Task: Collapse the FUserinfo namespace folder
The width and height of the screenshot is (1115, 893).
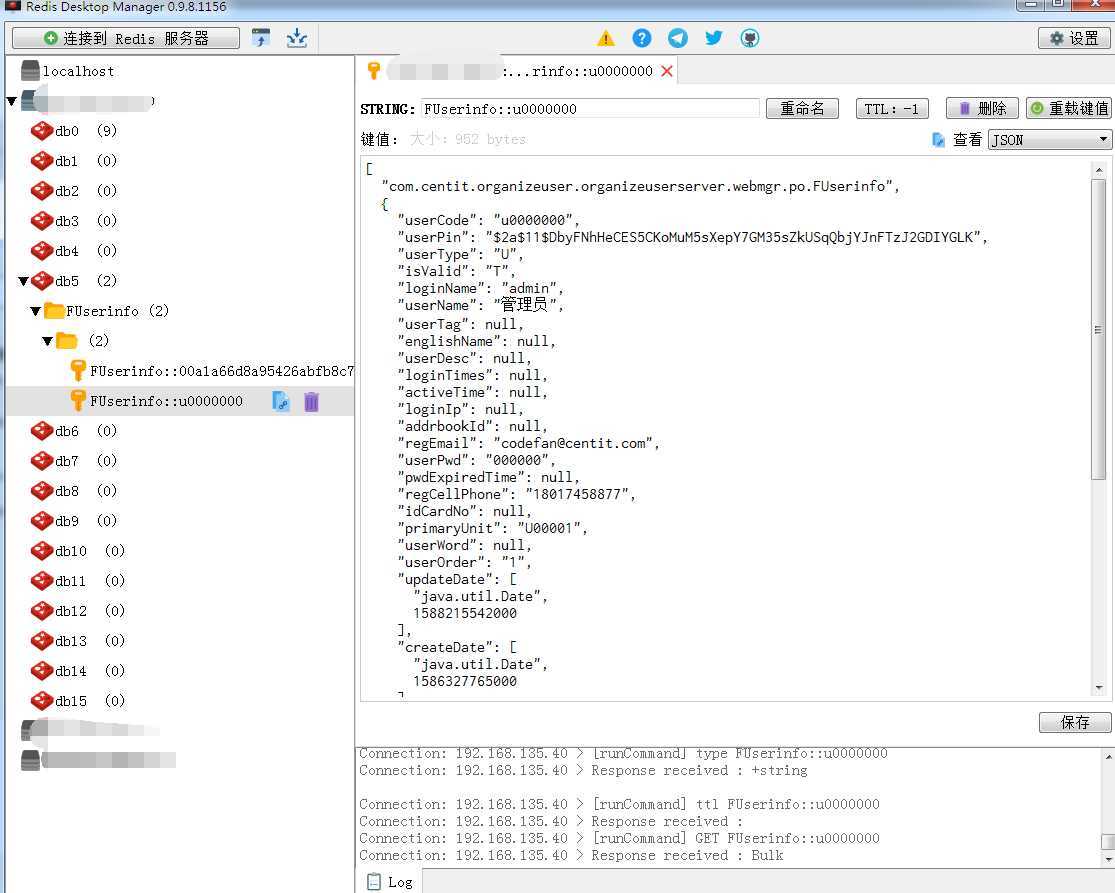Action: pyautogui.click(x=36, y=311)
